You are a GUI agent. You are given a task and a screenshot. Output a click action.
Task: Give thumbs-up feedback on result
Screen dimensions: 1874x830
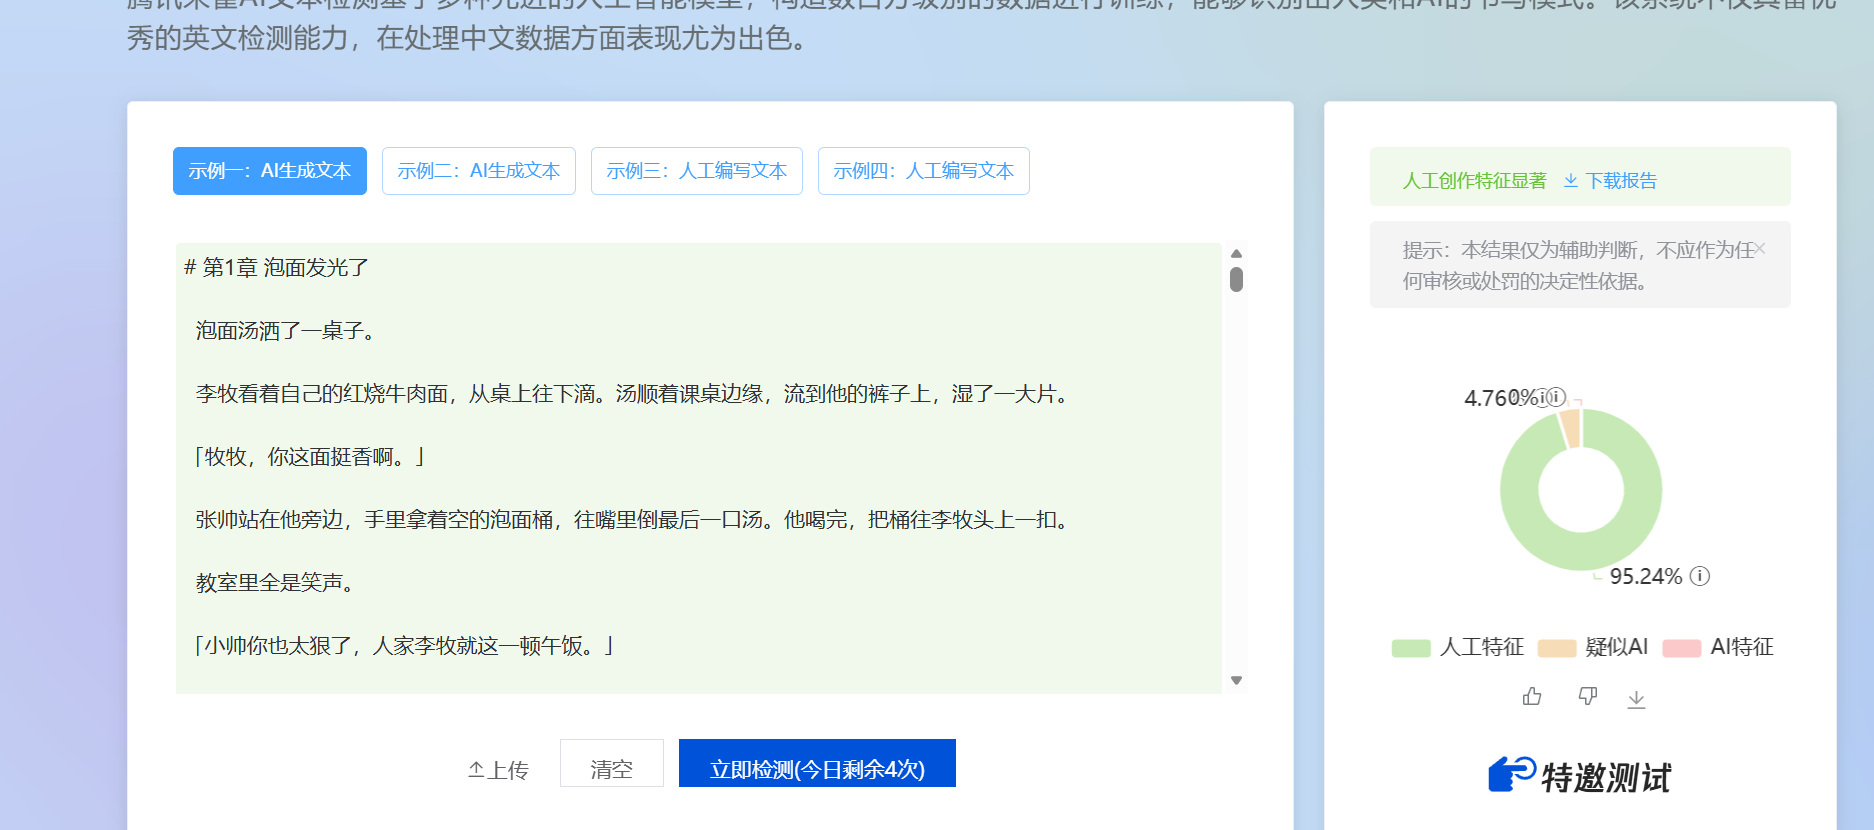[x=1532, y=696]
